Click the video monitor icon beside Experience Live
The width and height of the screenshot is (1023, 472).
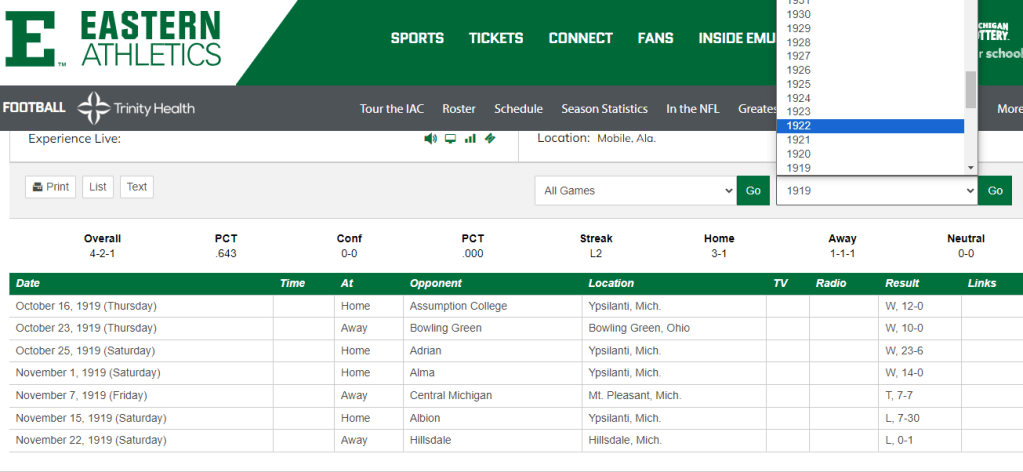click(x=450, y=139)
